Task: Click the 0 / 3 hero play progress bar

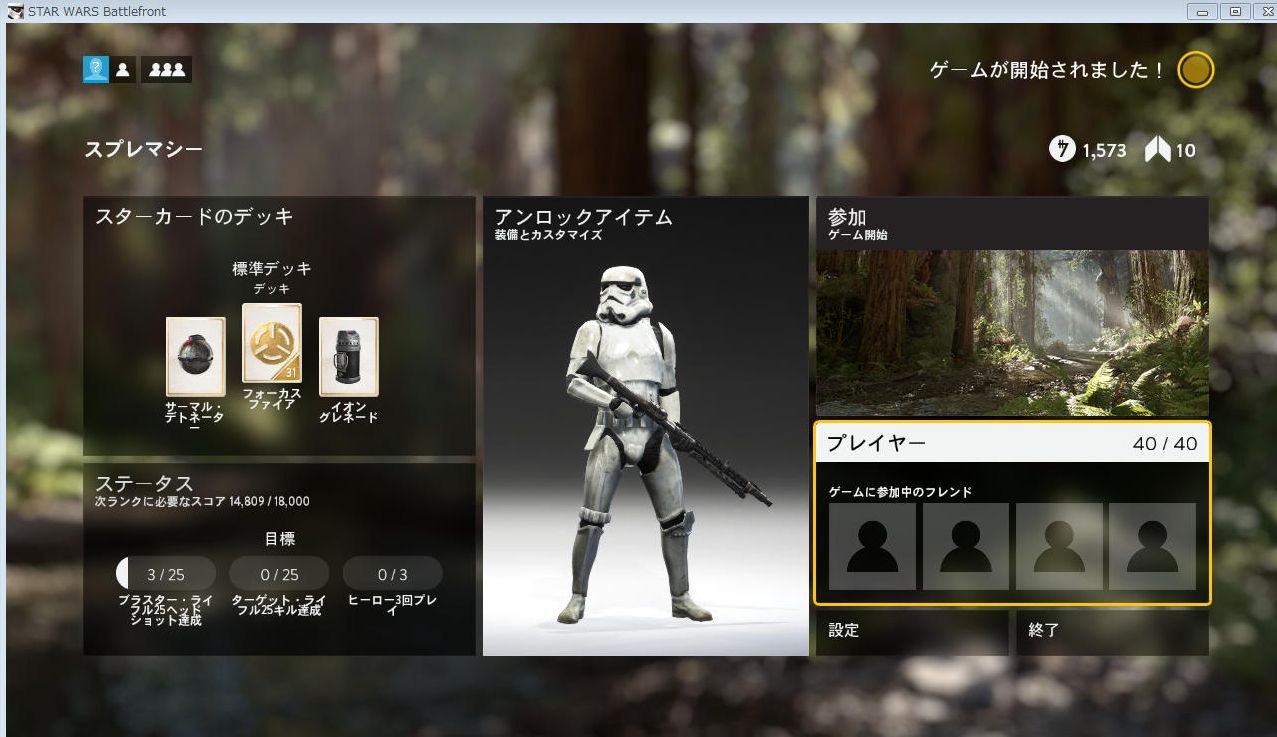Action: [x=392, y=574]
